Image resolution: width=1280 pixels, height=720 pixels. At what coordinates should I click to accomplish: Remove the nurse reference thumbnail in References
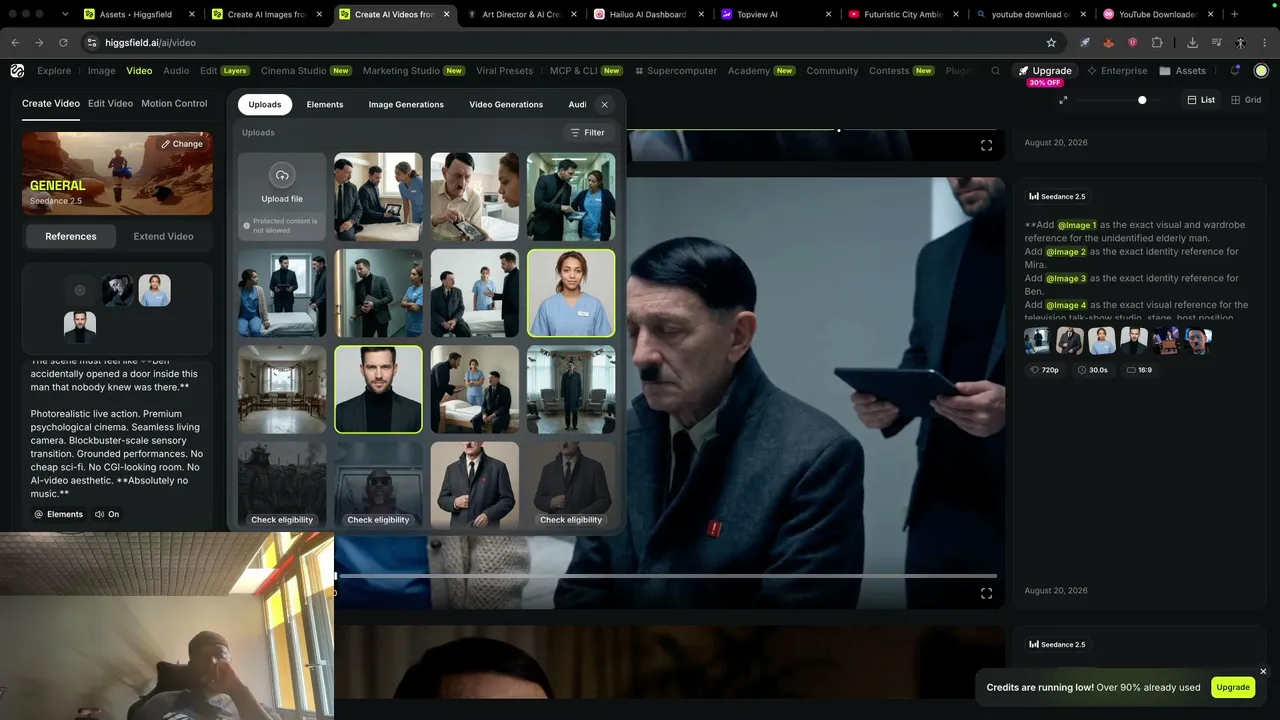coord(154,290)
